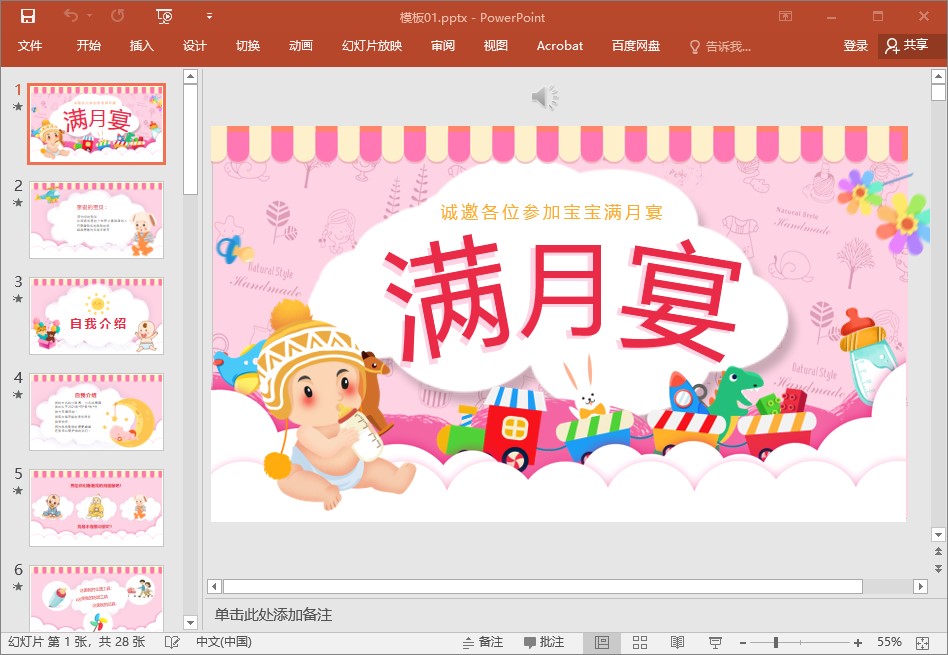Image resolution: width=948 pixels, height=655 pixels.
Task: Click the Undo arrow icon
Action: coord(71,16)
